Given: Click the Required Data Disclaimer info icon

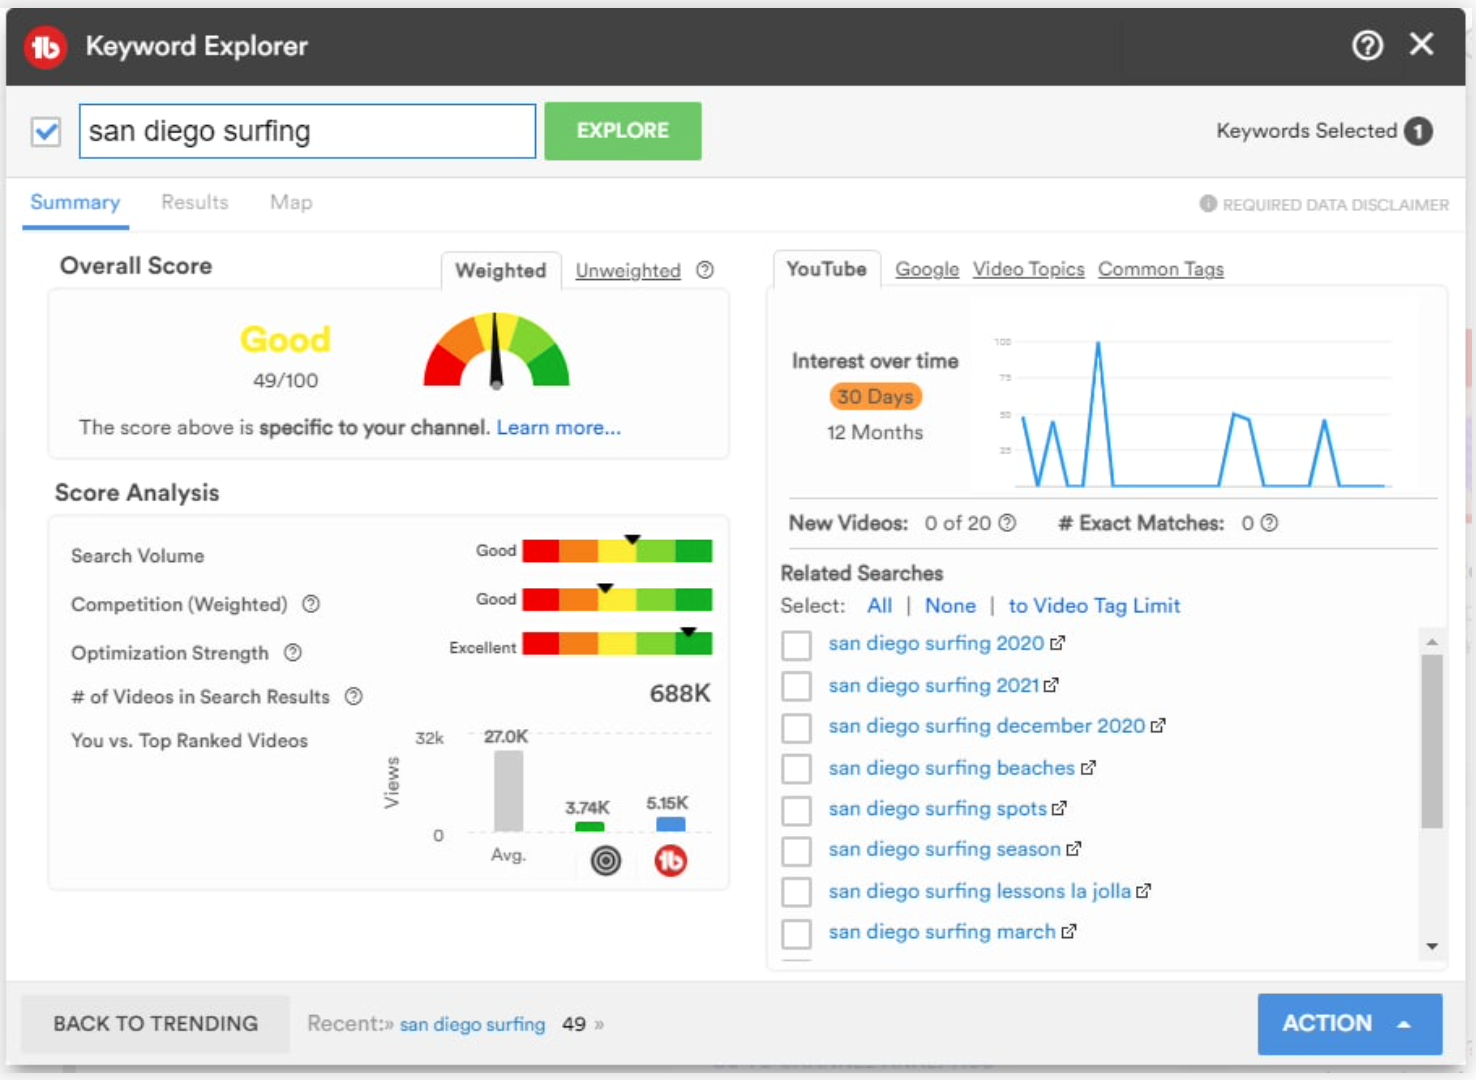Looking at the screenshot, I should (x=1208, y=204).
